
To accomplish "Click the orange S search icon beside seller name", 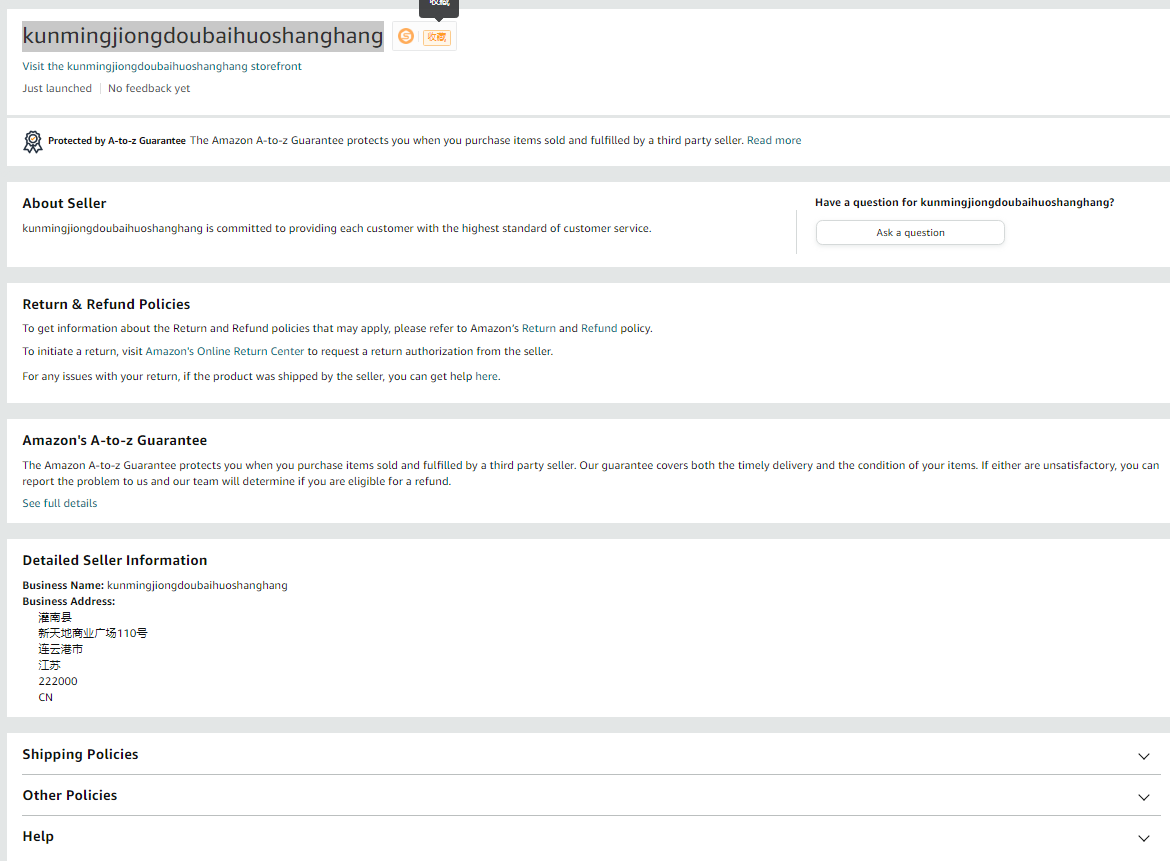I will [406, 36].
